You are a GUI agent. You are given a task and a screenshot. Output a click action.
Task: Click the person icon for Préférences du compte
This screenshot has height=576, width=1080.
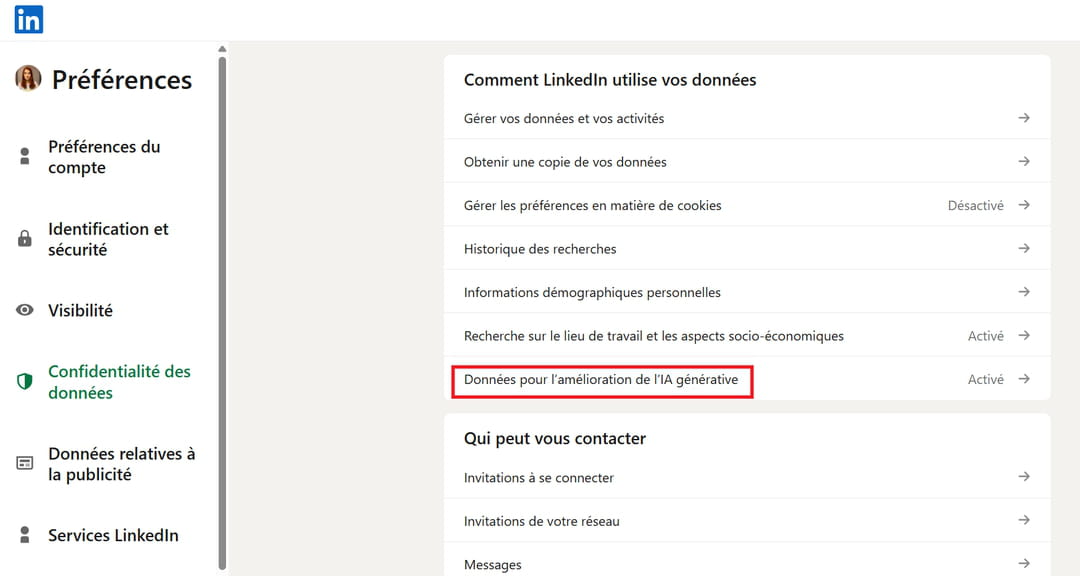tap(25, 157)
